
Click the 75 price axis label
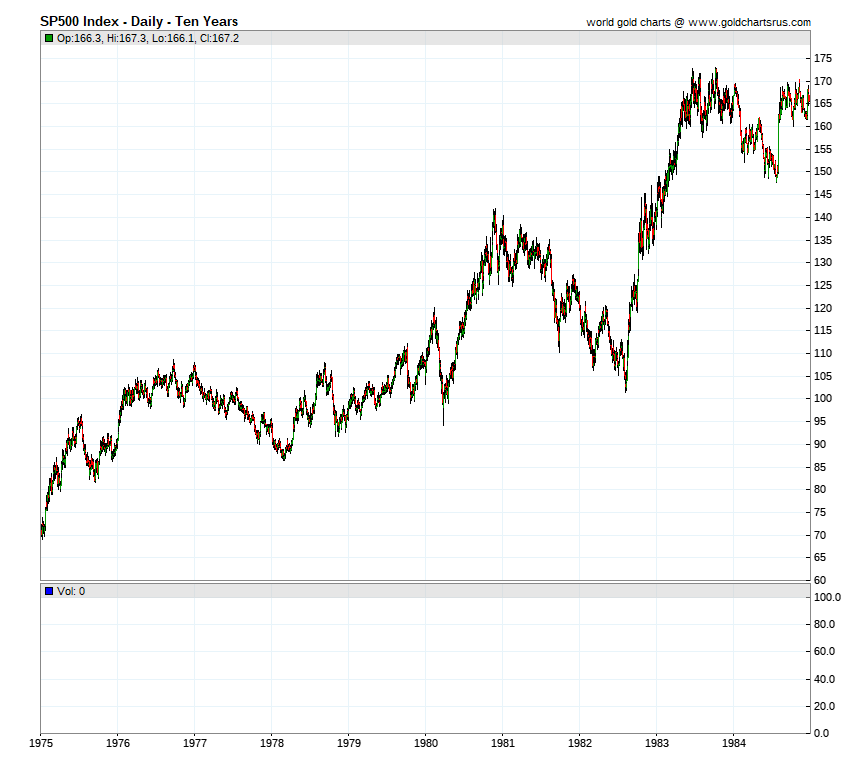pyautogui.click(x=820, y=513)
